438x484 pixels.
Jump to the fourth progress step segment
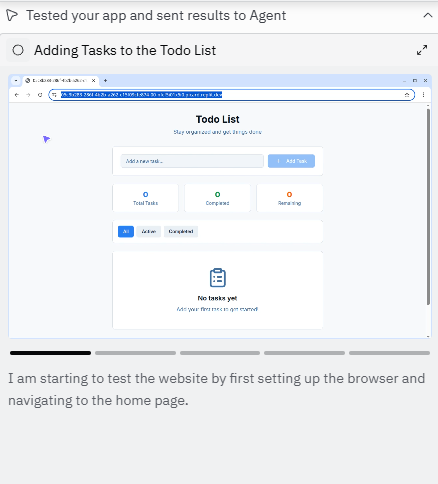(x=304, y=353)
